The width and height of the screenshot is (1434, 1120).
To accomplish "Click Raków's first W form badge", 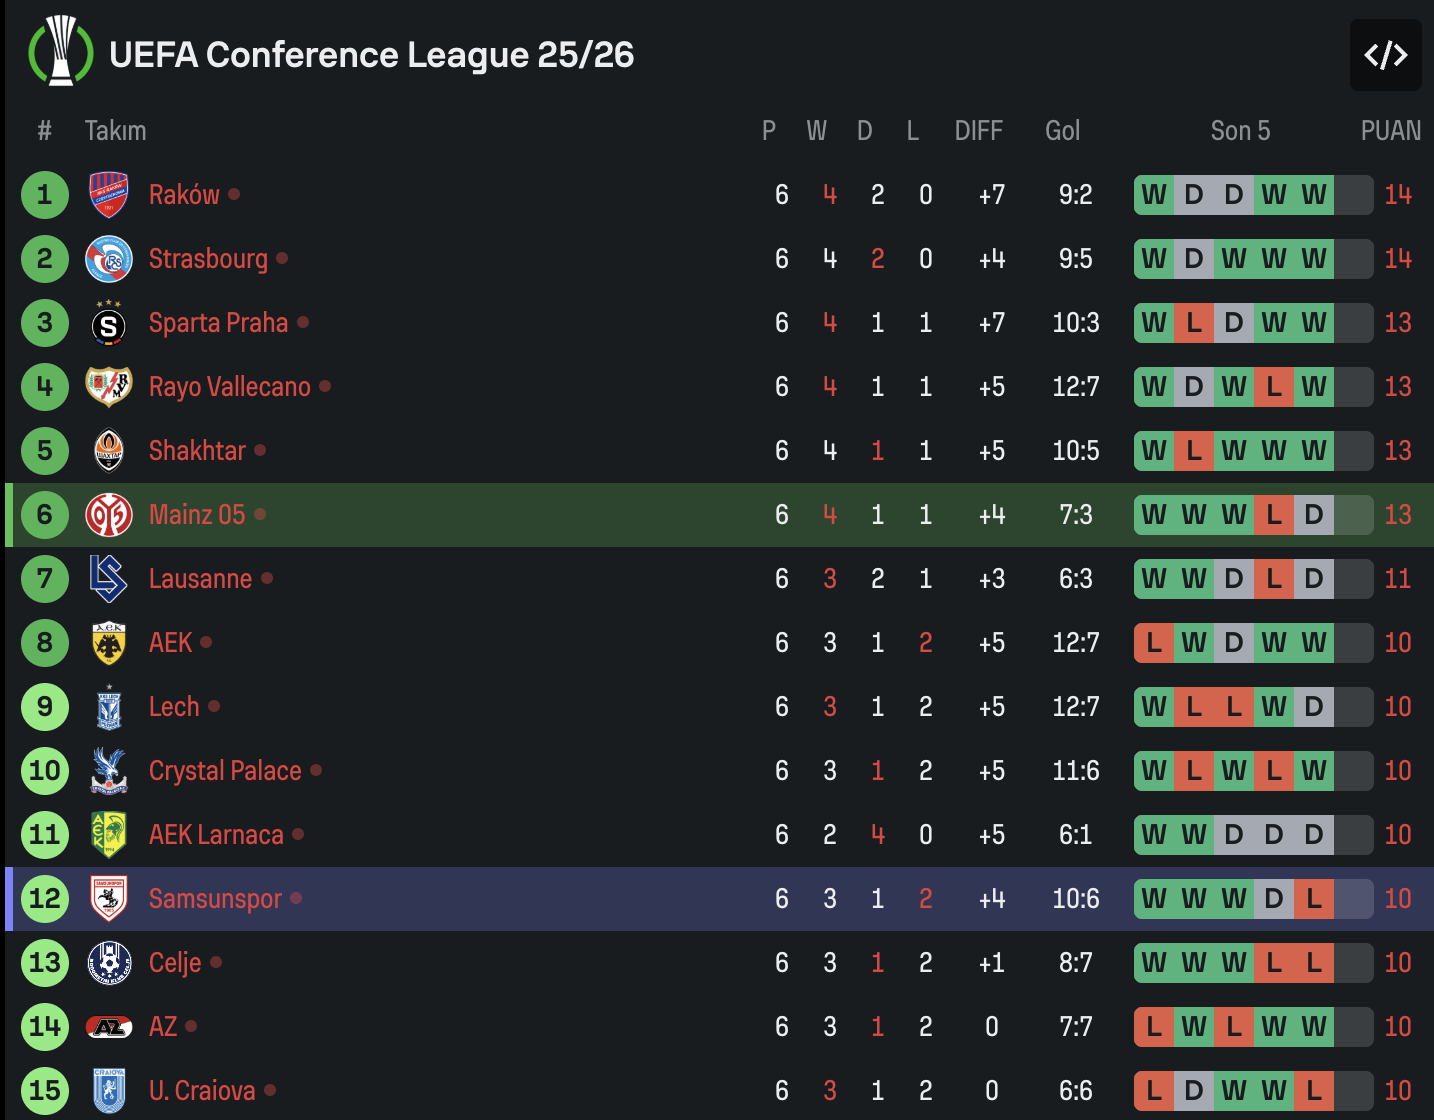I will [1154, 195].
